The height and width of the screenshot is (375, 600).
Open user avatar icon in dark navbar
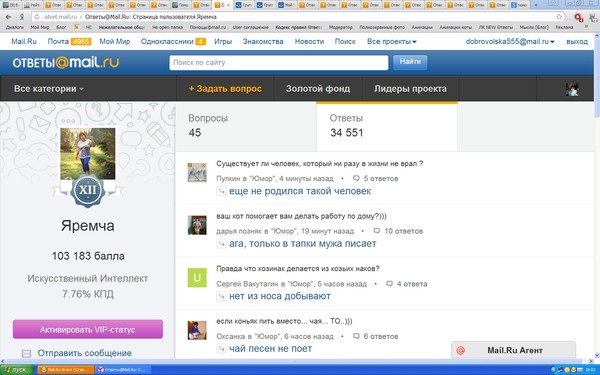point(572,89)
